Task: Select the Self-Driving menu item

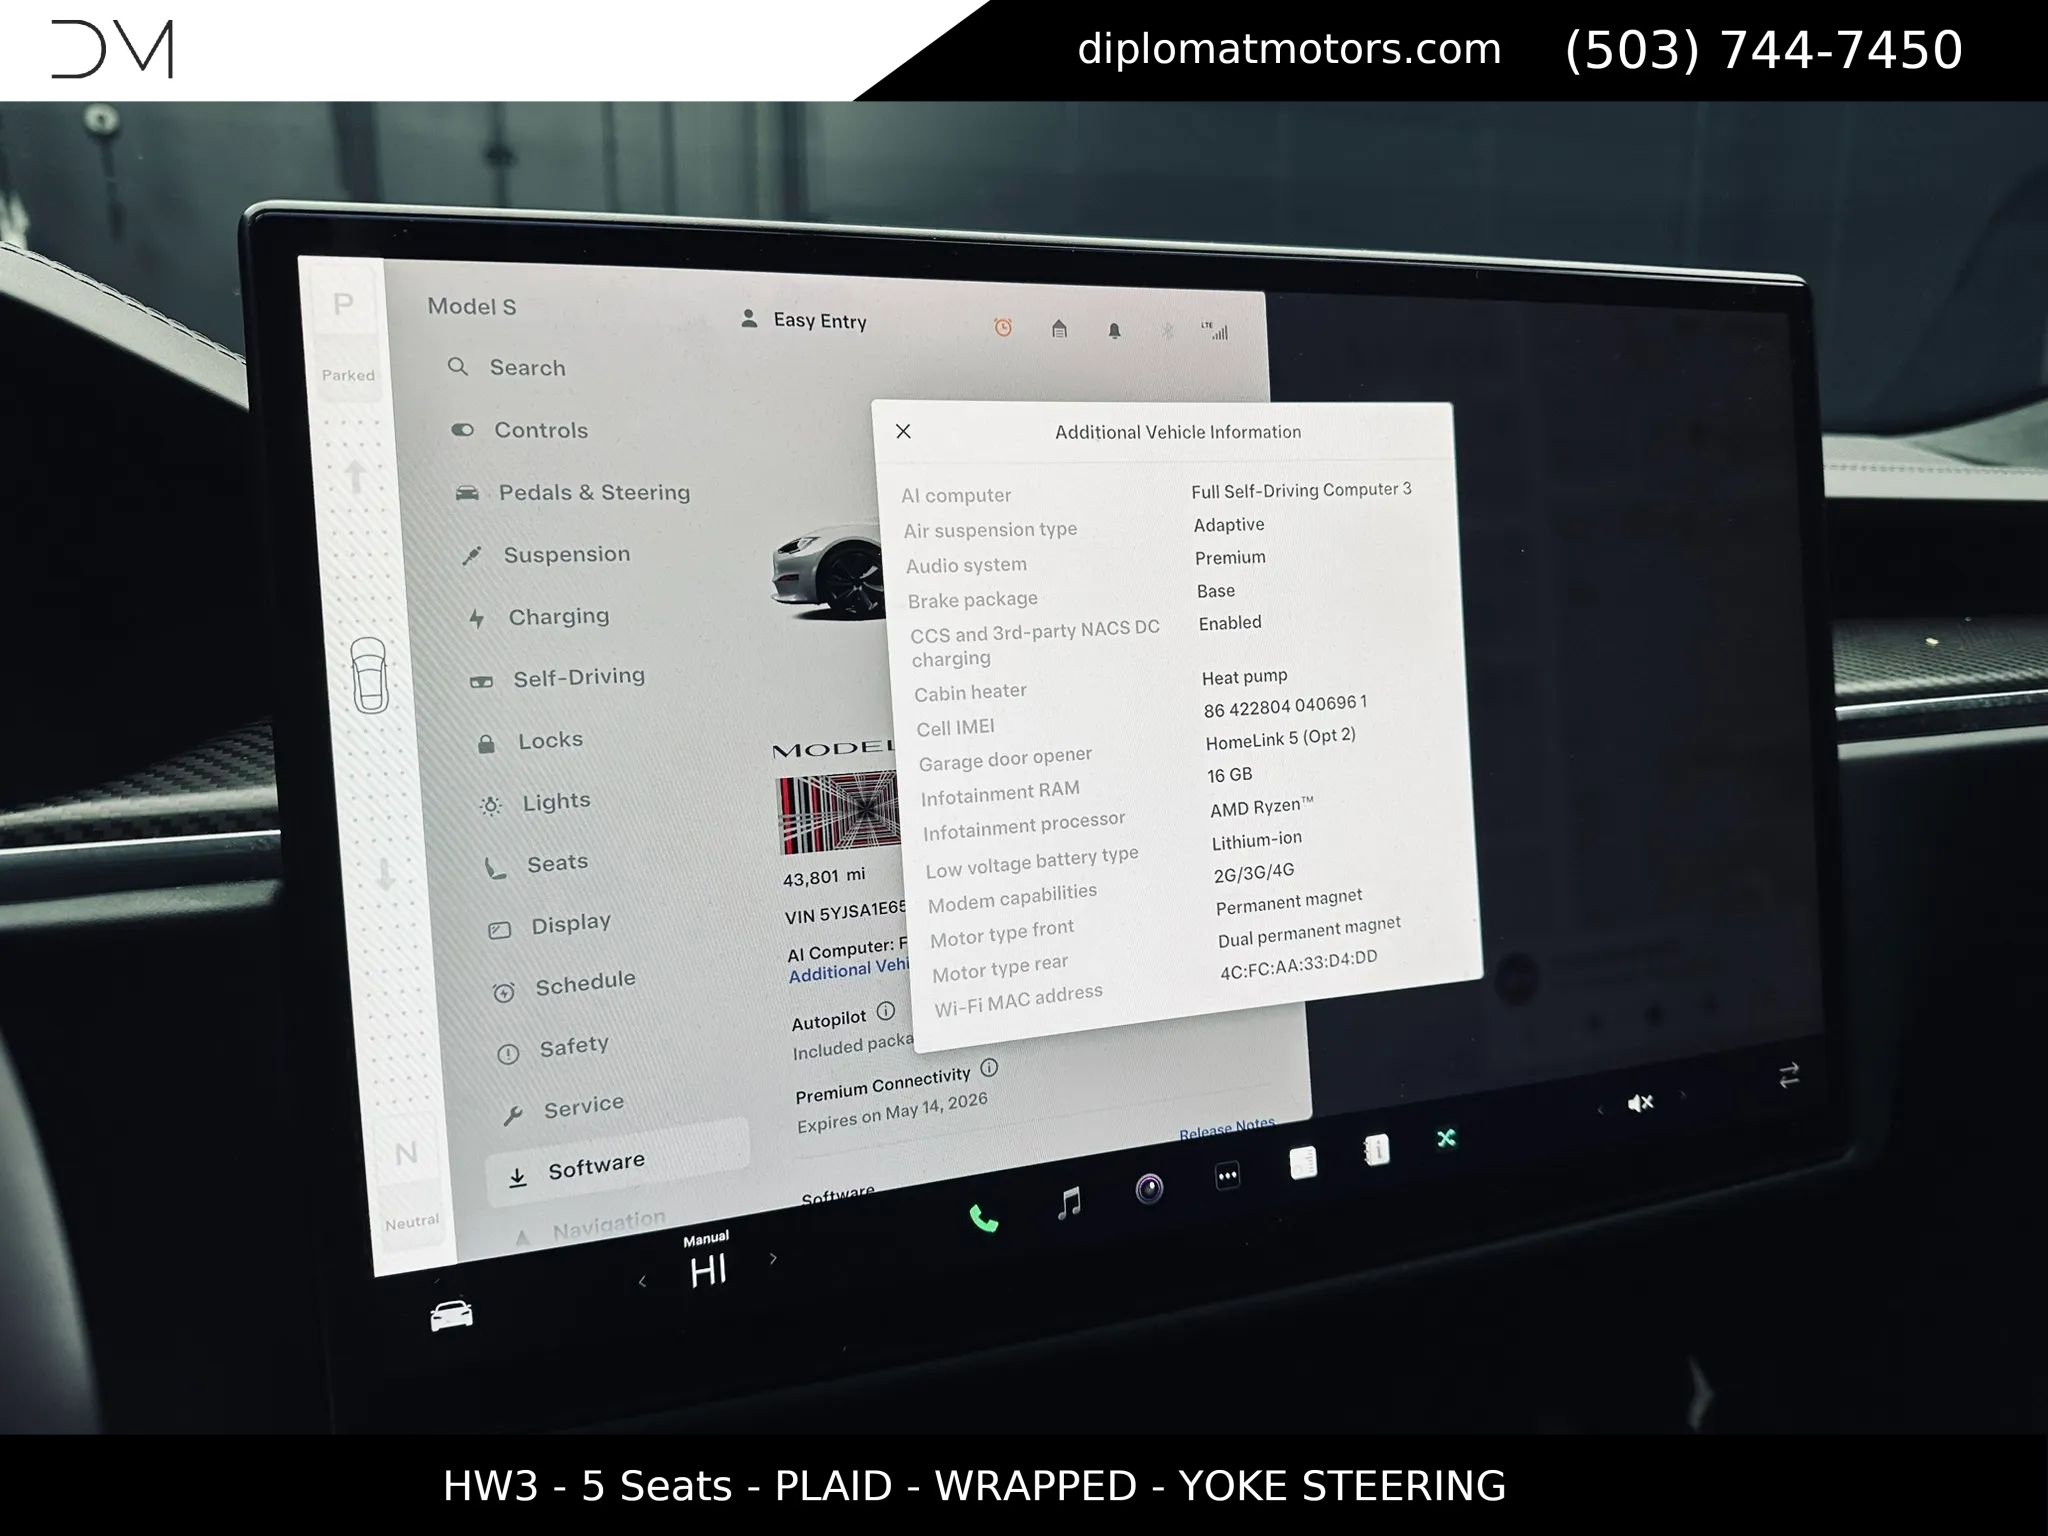Action: (558, 678)
